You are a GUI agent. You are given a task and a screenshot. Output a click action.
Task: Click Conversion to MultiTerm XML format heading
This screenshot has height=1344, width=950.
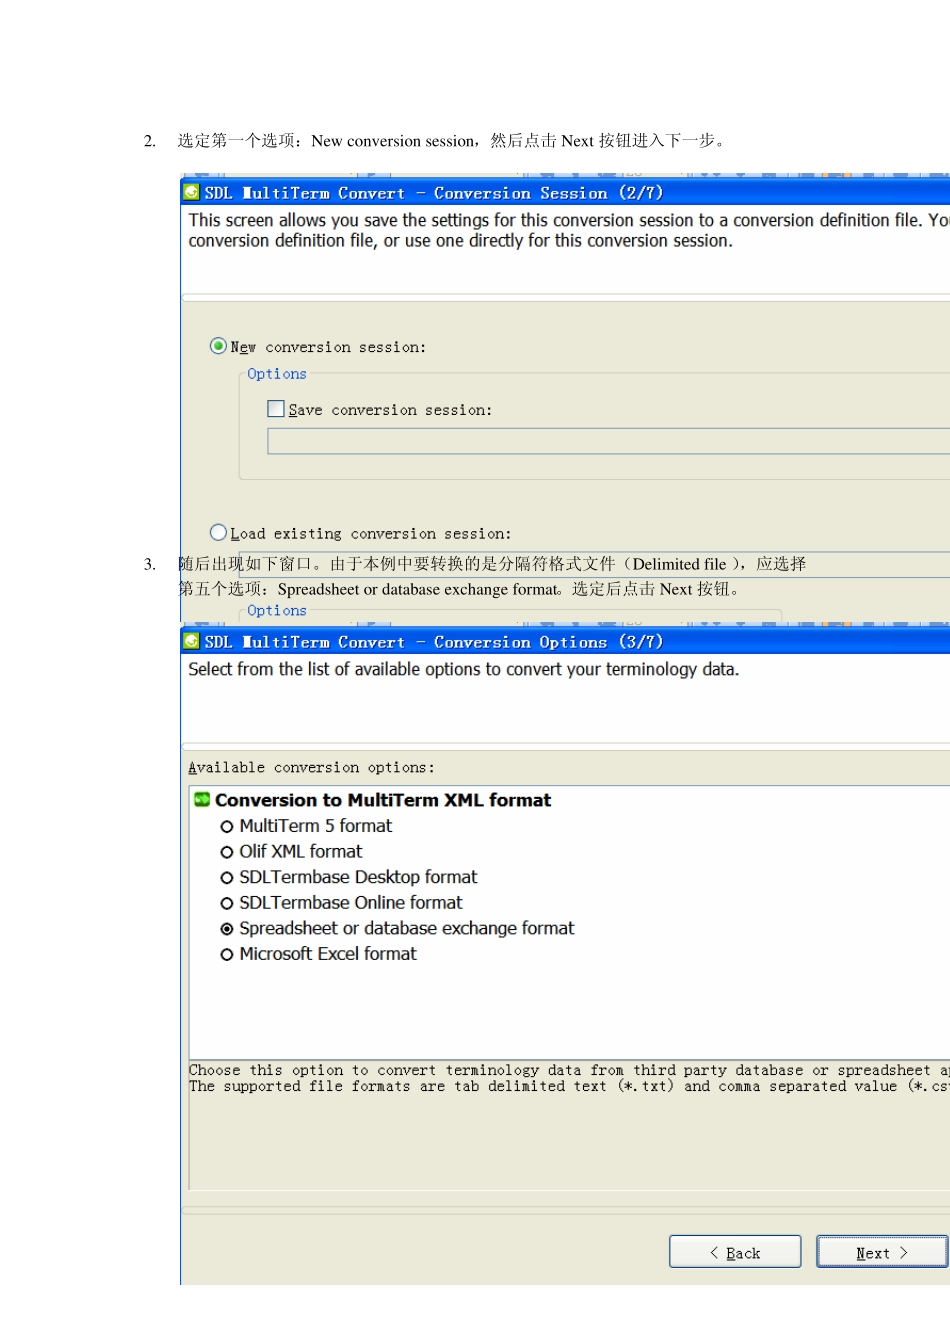click(383, 800)
